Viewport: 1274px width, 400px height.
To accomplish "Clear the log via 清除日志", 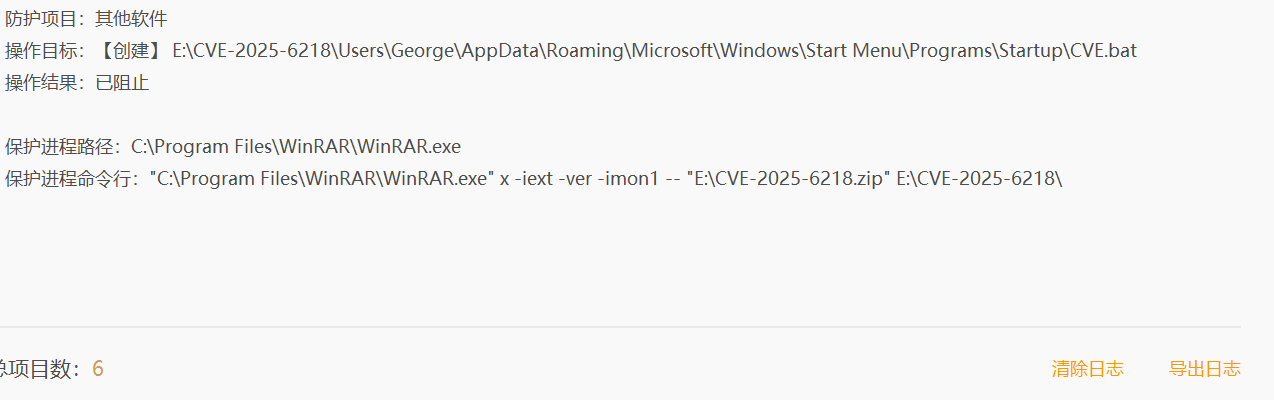I will tap(1087, 369).
